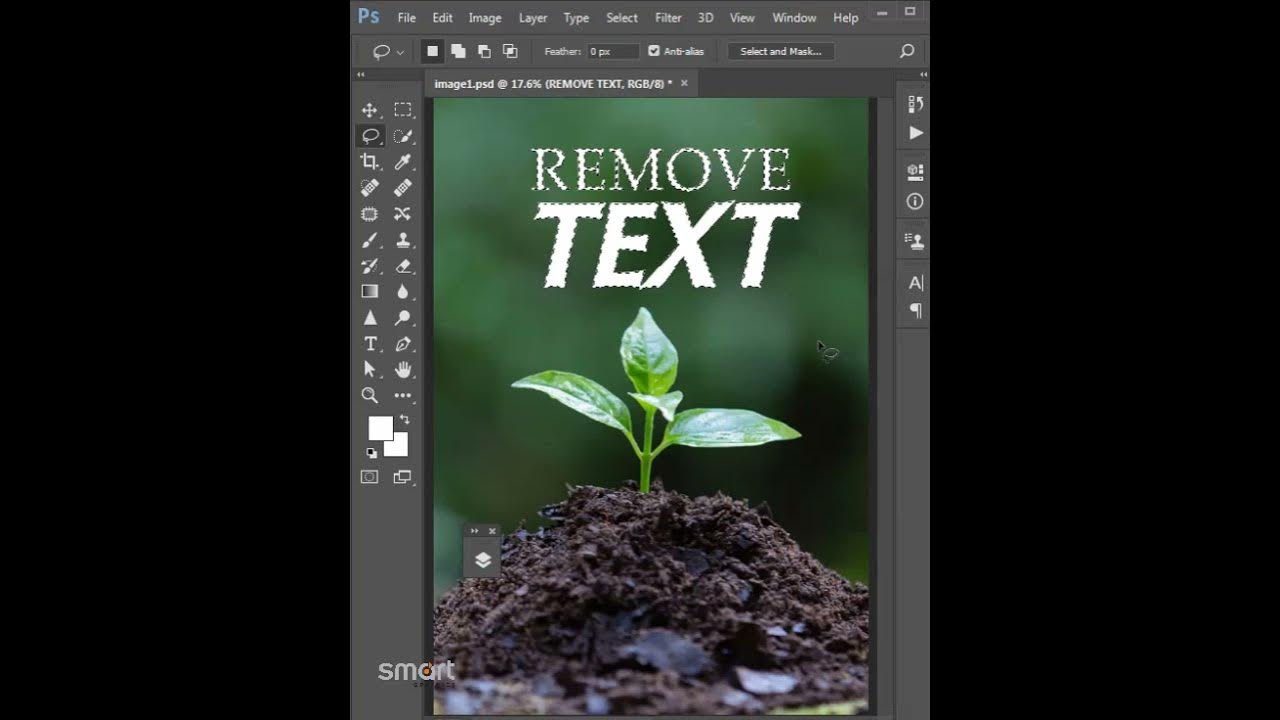Select the Pen tool

(403, 344)
